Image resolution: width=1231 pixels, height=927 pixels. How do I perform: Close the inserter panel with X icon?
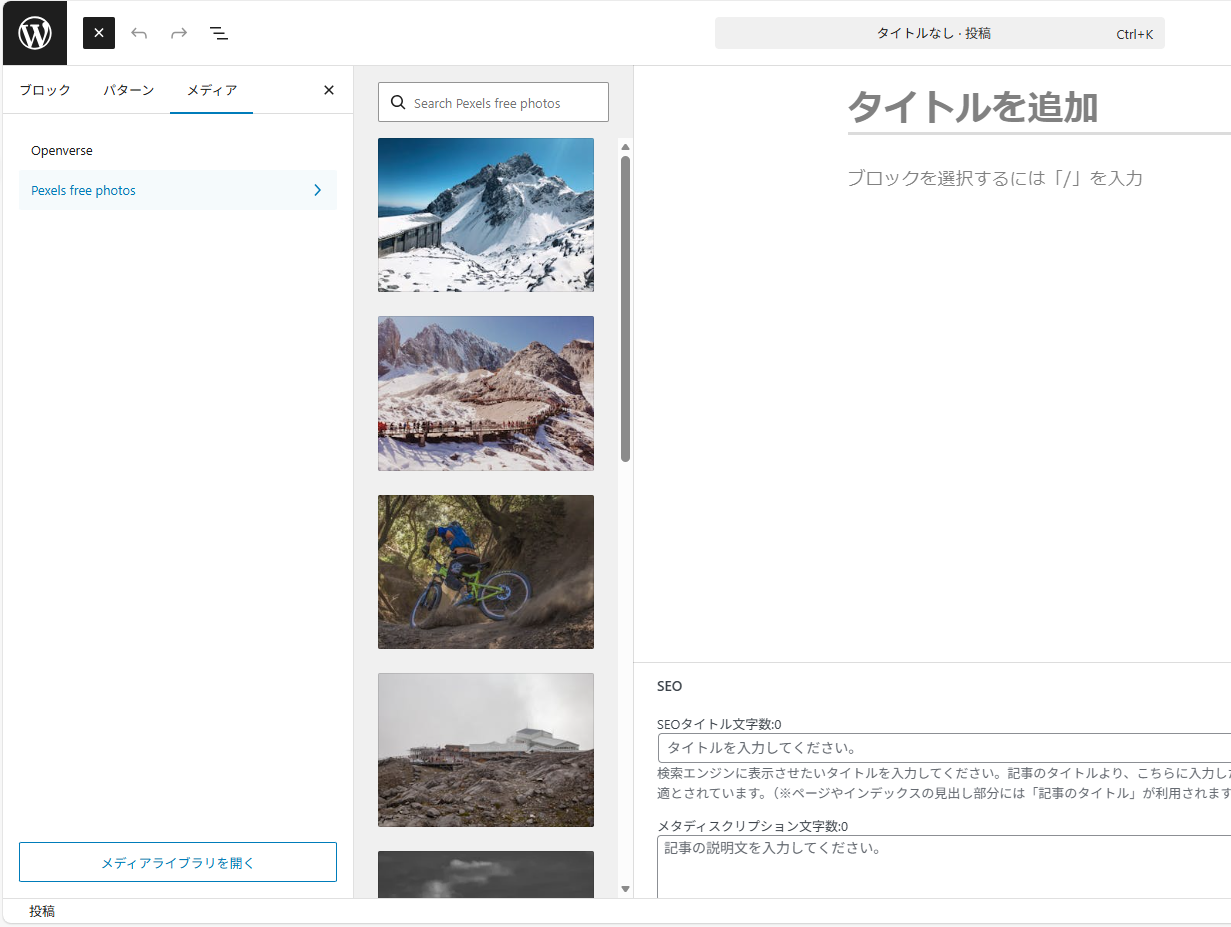click(329, 90)
